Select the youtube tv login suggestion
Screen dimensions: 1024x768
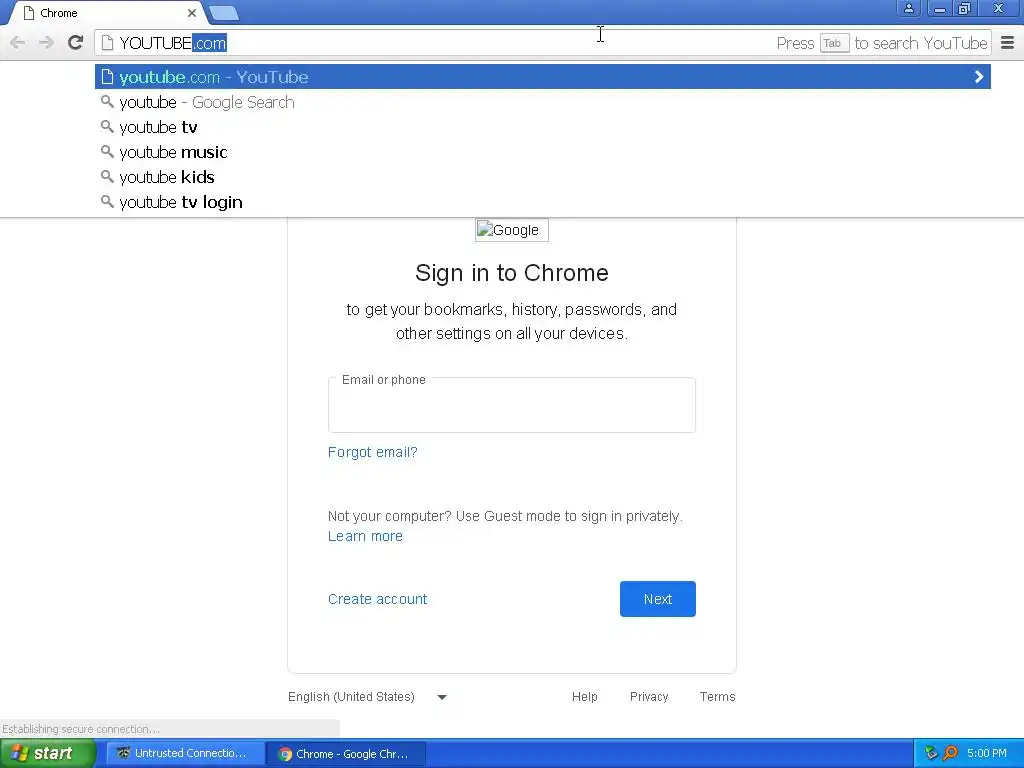point(543,202)
